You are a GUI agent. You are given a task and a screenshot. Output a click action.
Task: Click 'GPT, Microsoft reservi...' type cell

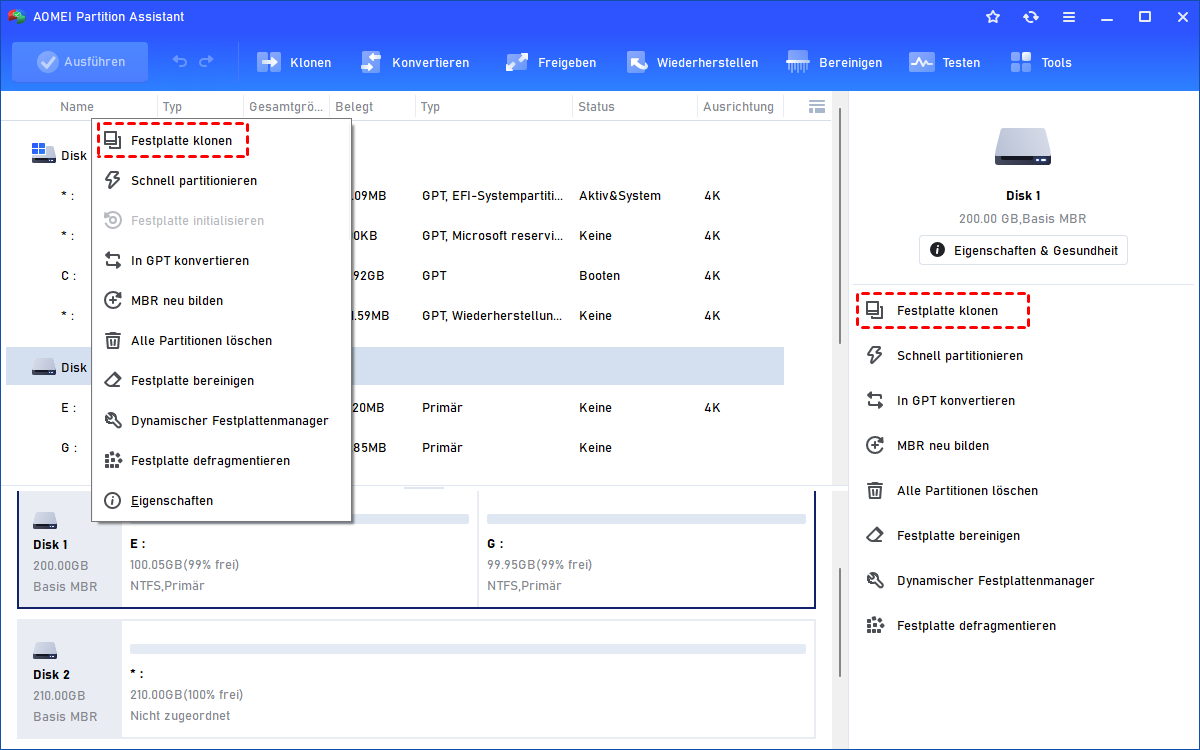point(493,236)
